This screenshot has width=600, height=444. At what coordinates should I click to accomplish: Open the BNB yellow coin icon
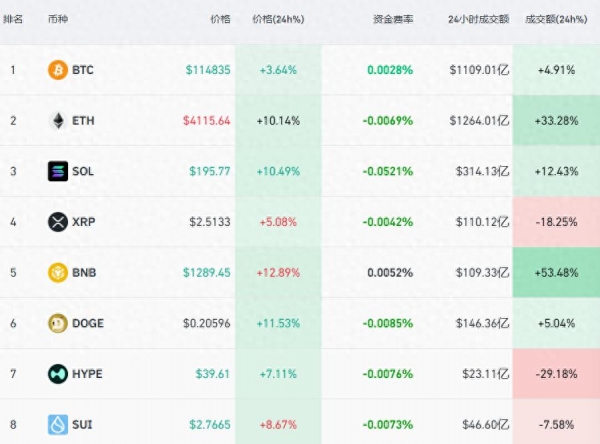pos(58,272)
